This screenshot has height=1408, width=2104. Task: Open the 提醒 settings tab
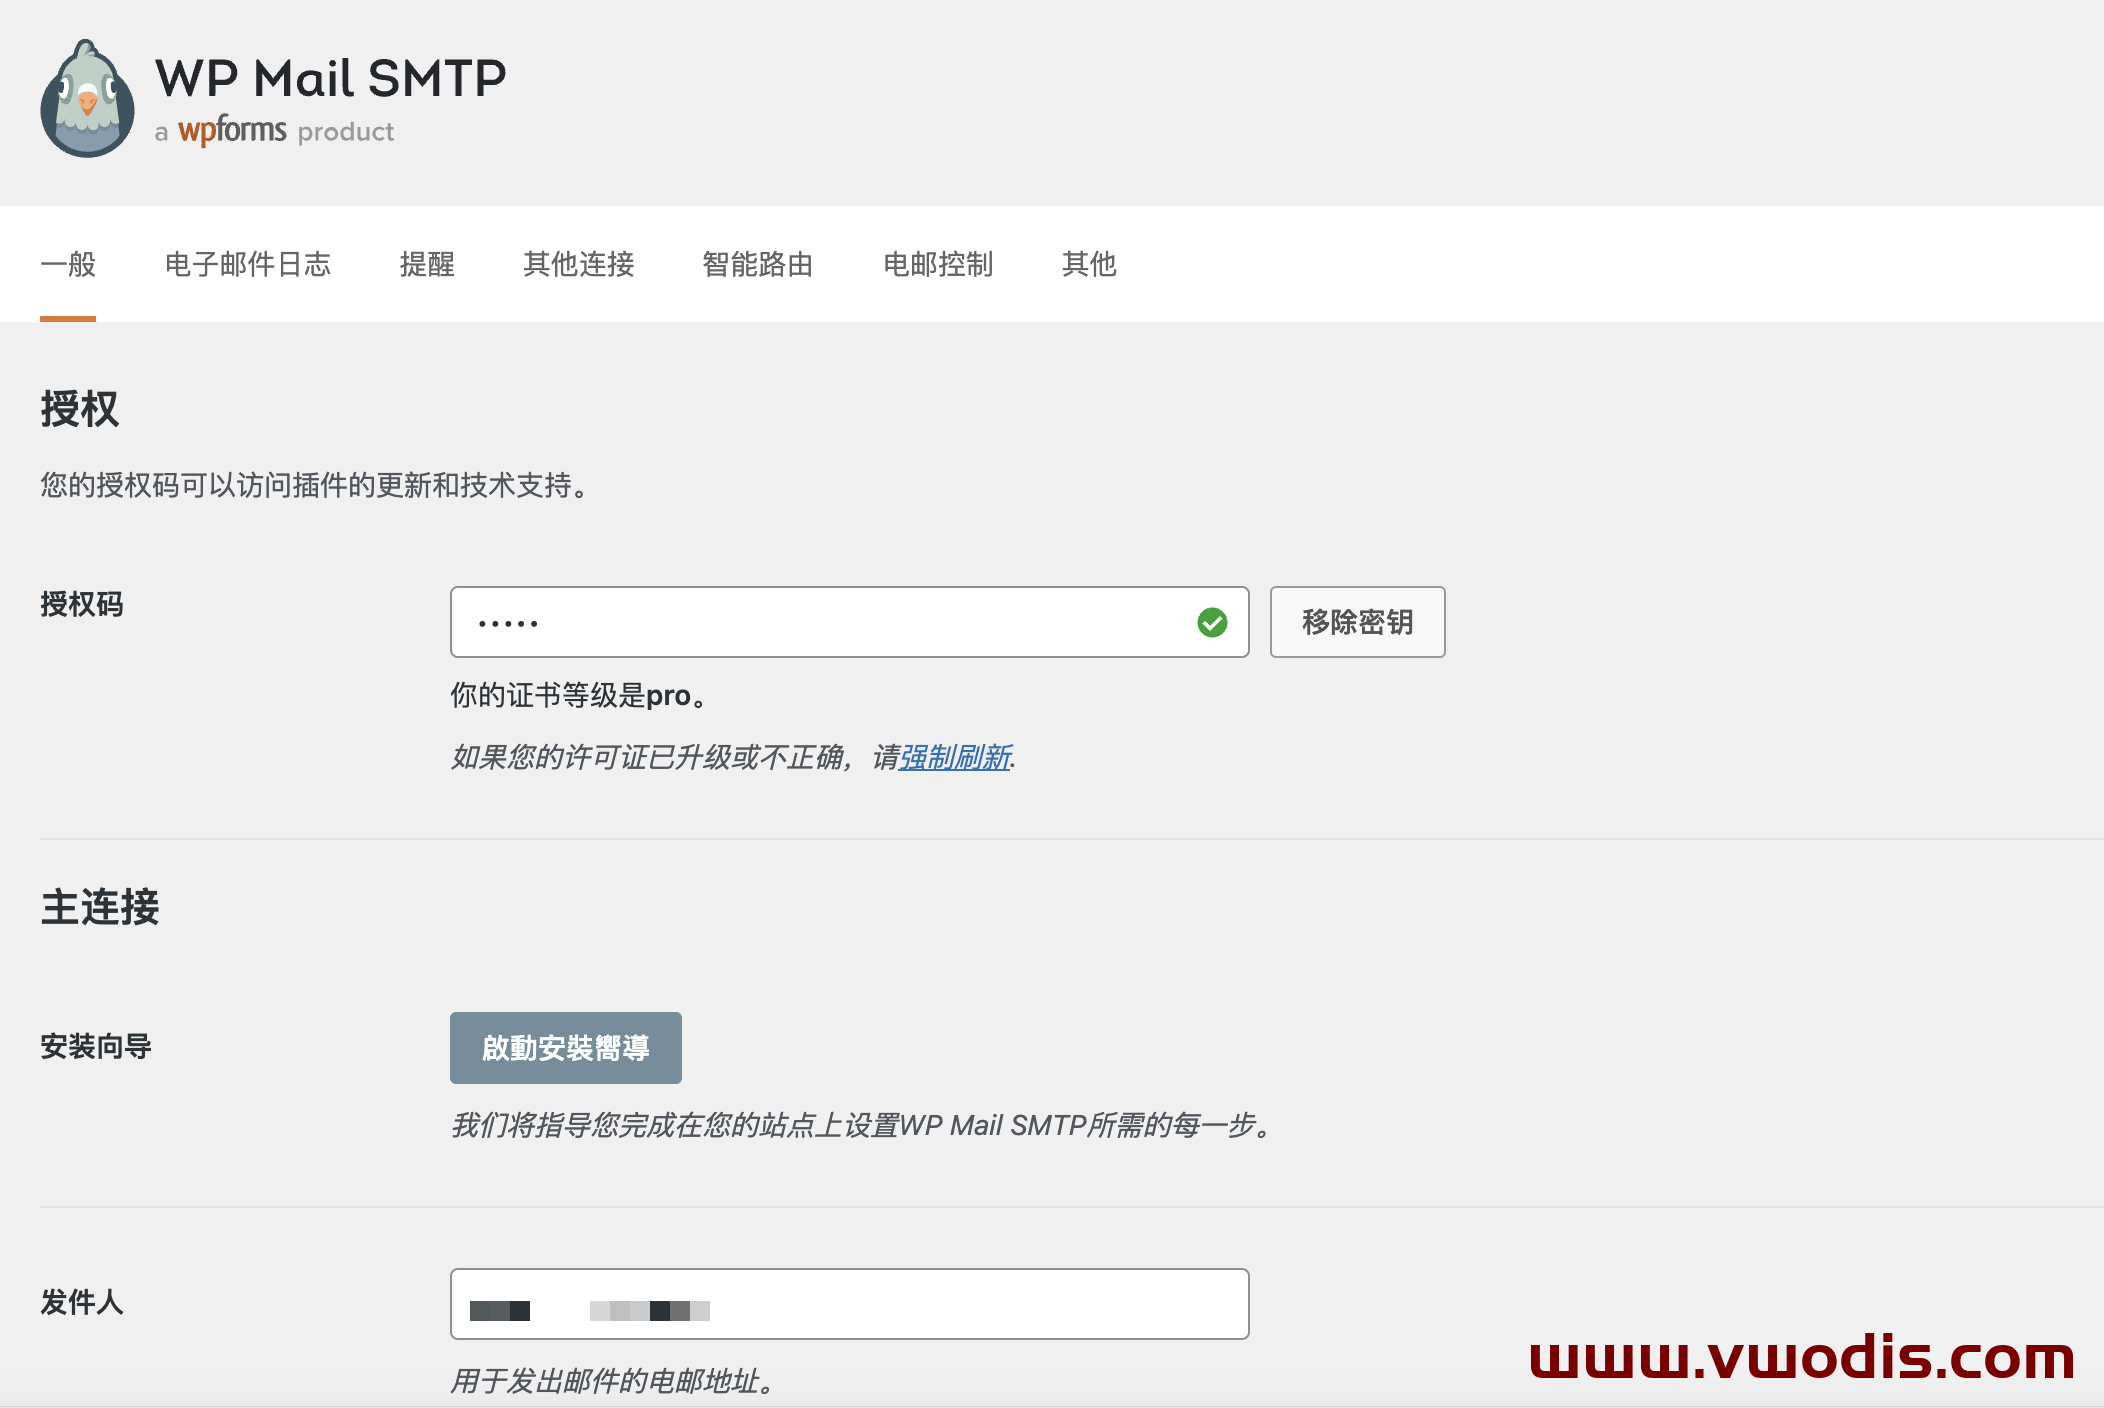click(x=429, y=264)
